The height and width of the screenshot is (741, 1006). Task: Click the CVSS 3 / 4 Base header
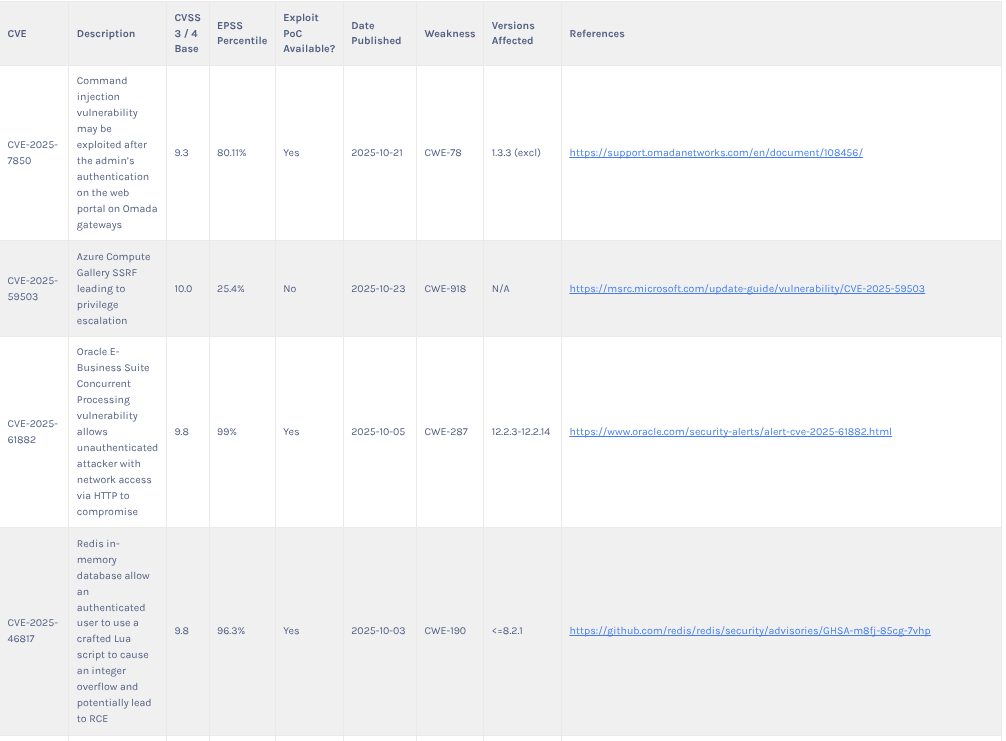click(x=187, y=34)
